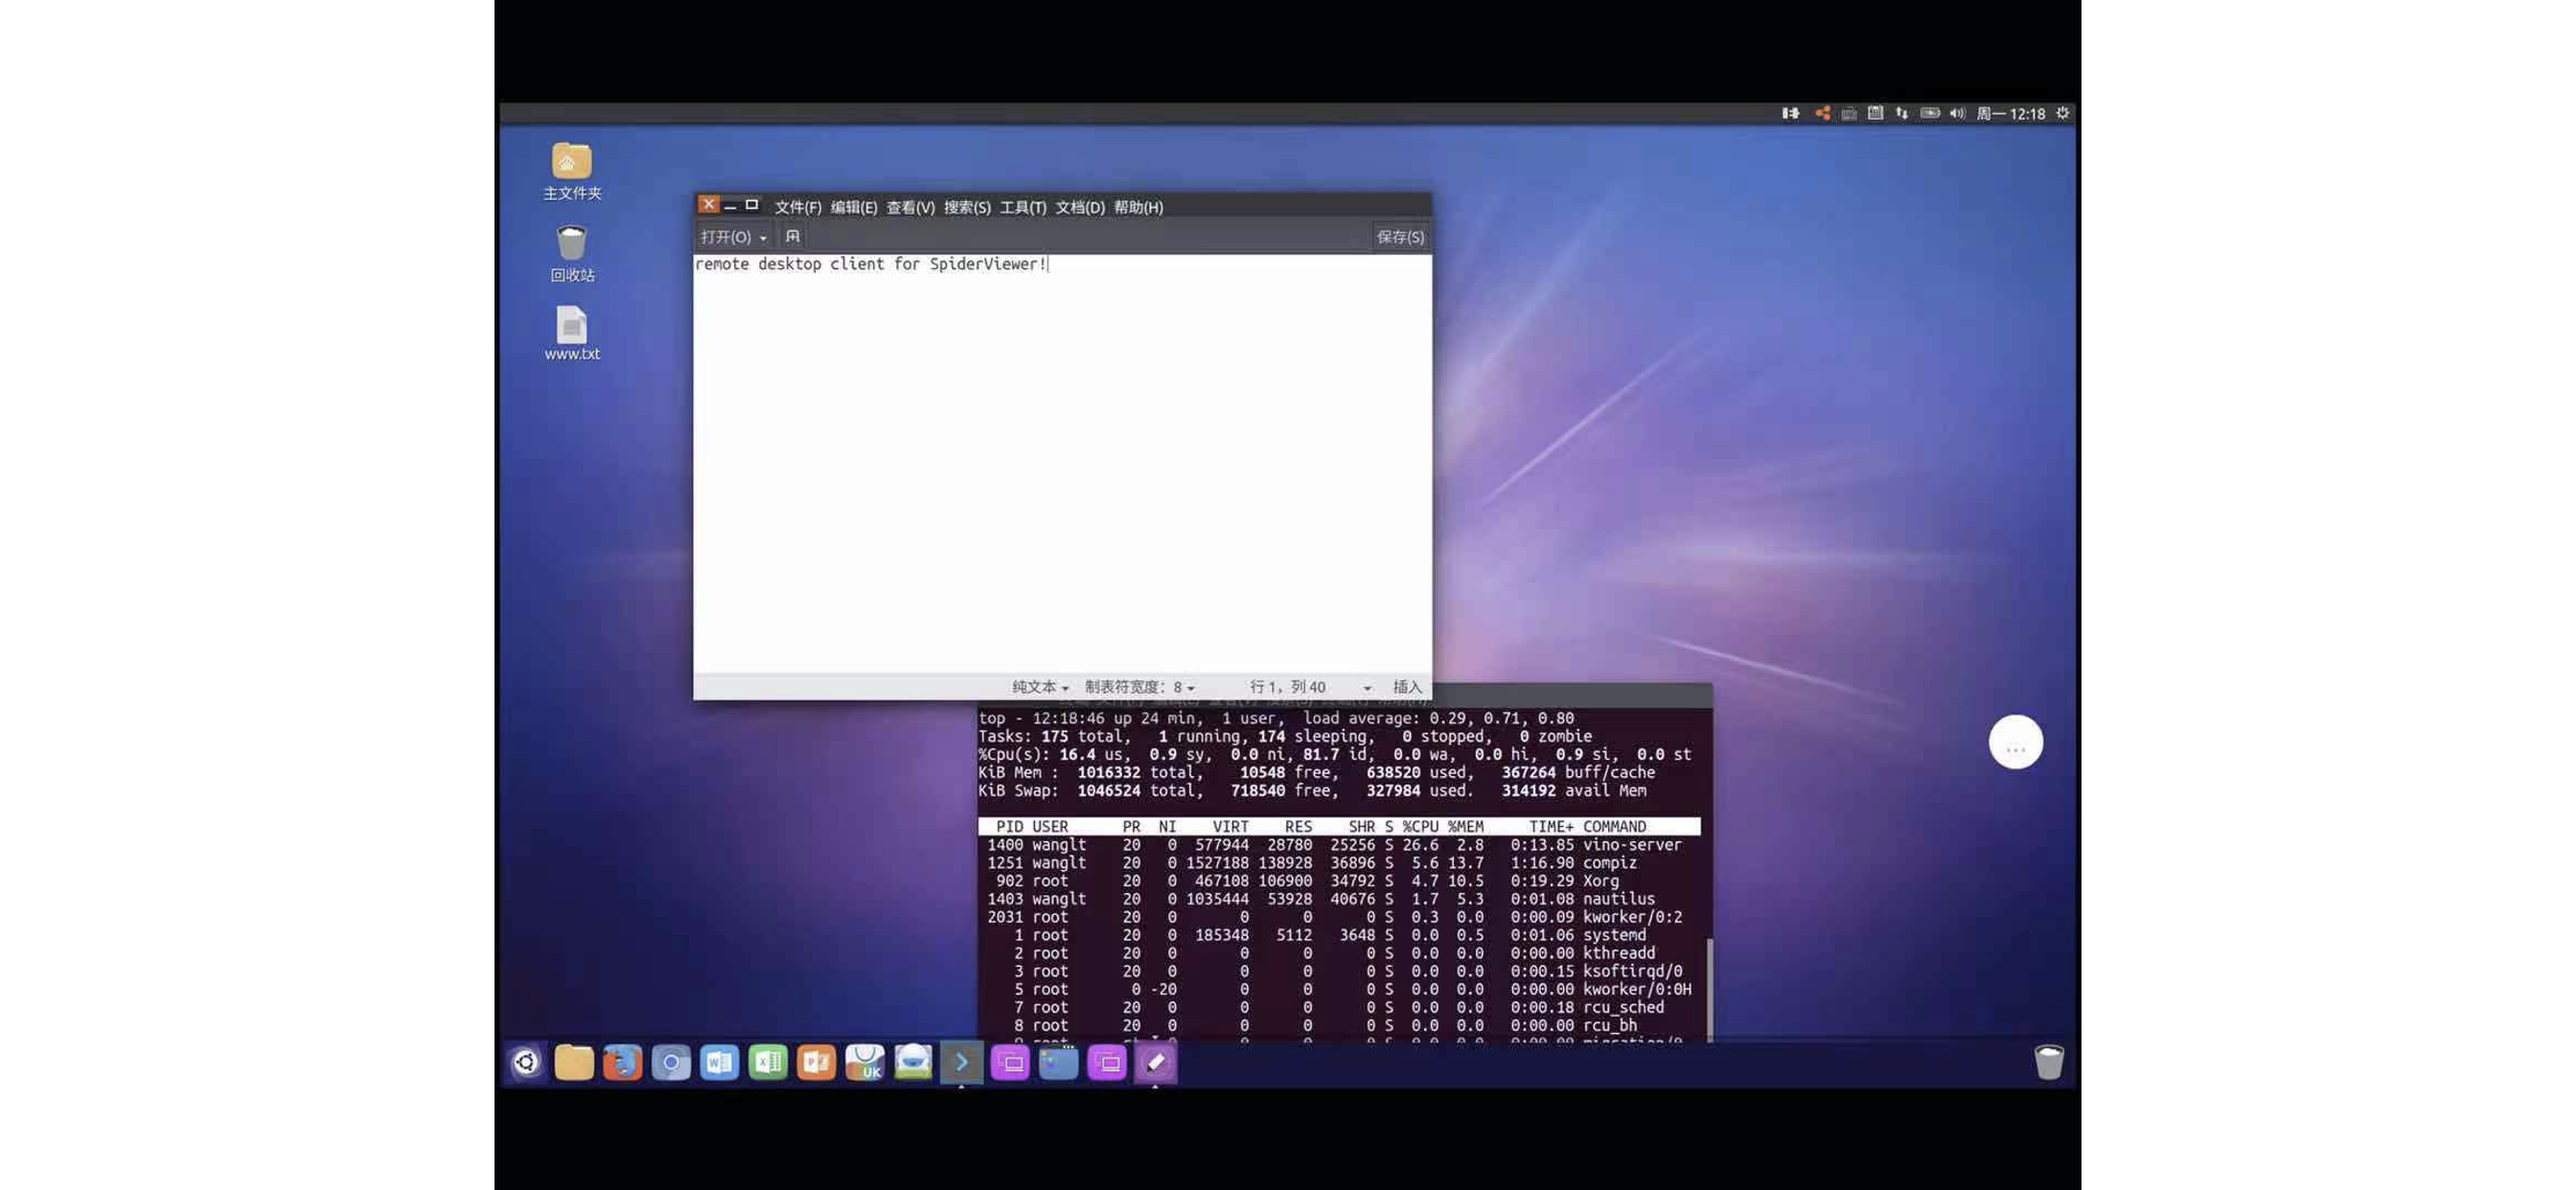Screen dimensions: 2576x1190
Task: Open the 行 1, 列 40 position dropdown
Action: point(1310,687)
